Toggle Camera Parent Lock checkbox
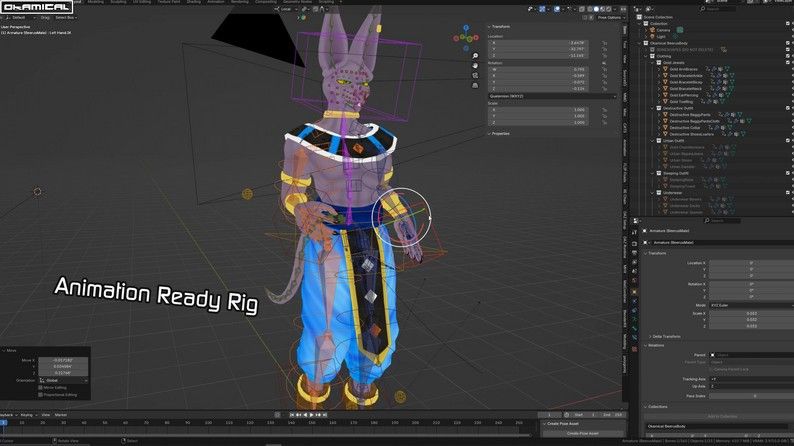This screenshot has width=794, height=446. click(712, 369)
